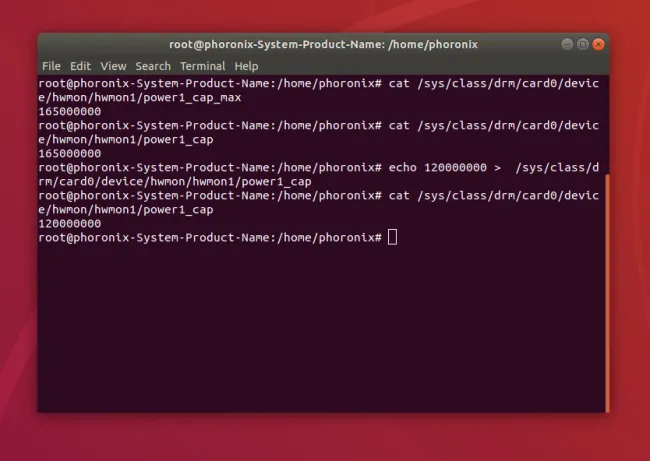Click the terminal cursor block at prompt
This screenshot has width=650, height=461.
392,238
